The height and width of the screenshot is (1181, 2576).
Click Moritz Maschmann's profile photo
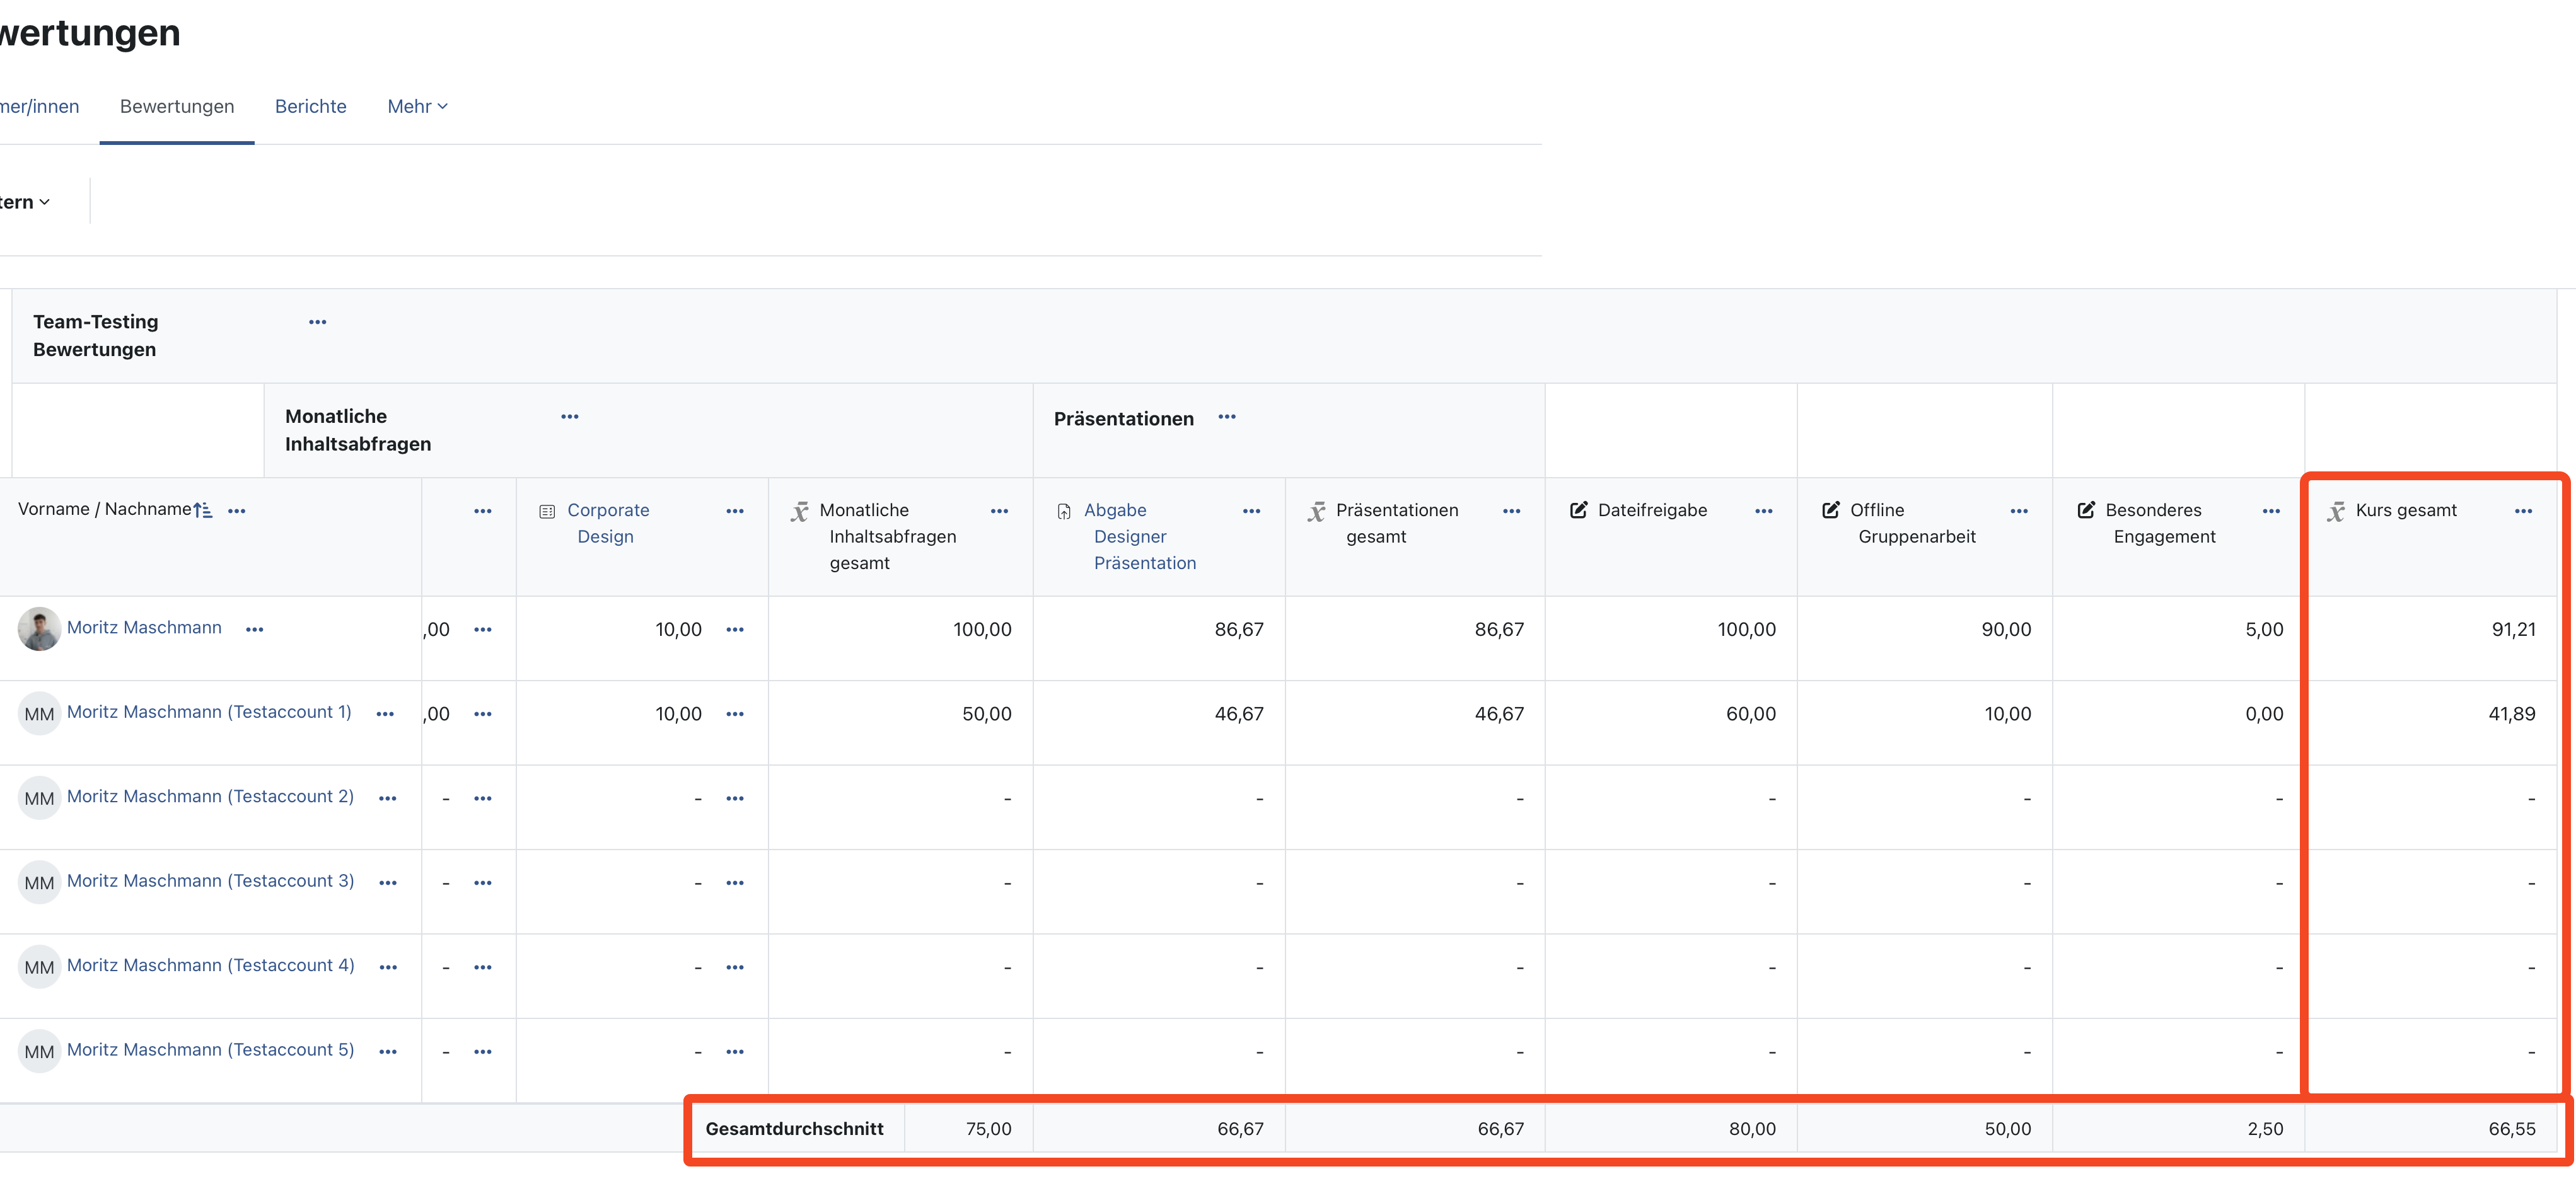point(39,629)
